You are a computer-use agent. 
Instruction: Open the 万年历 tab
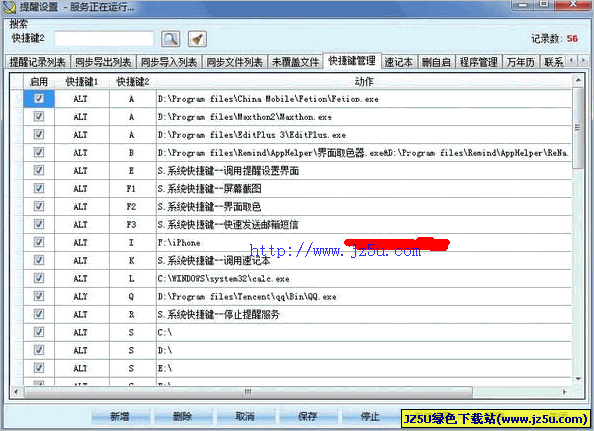(x=521, y=62)
